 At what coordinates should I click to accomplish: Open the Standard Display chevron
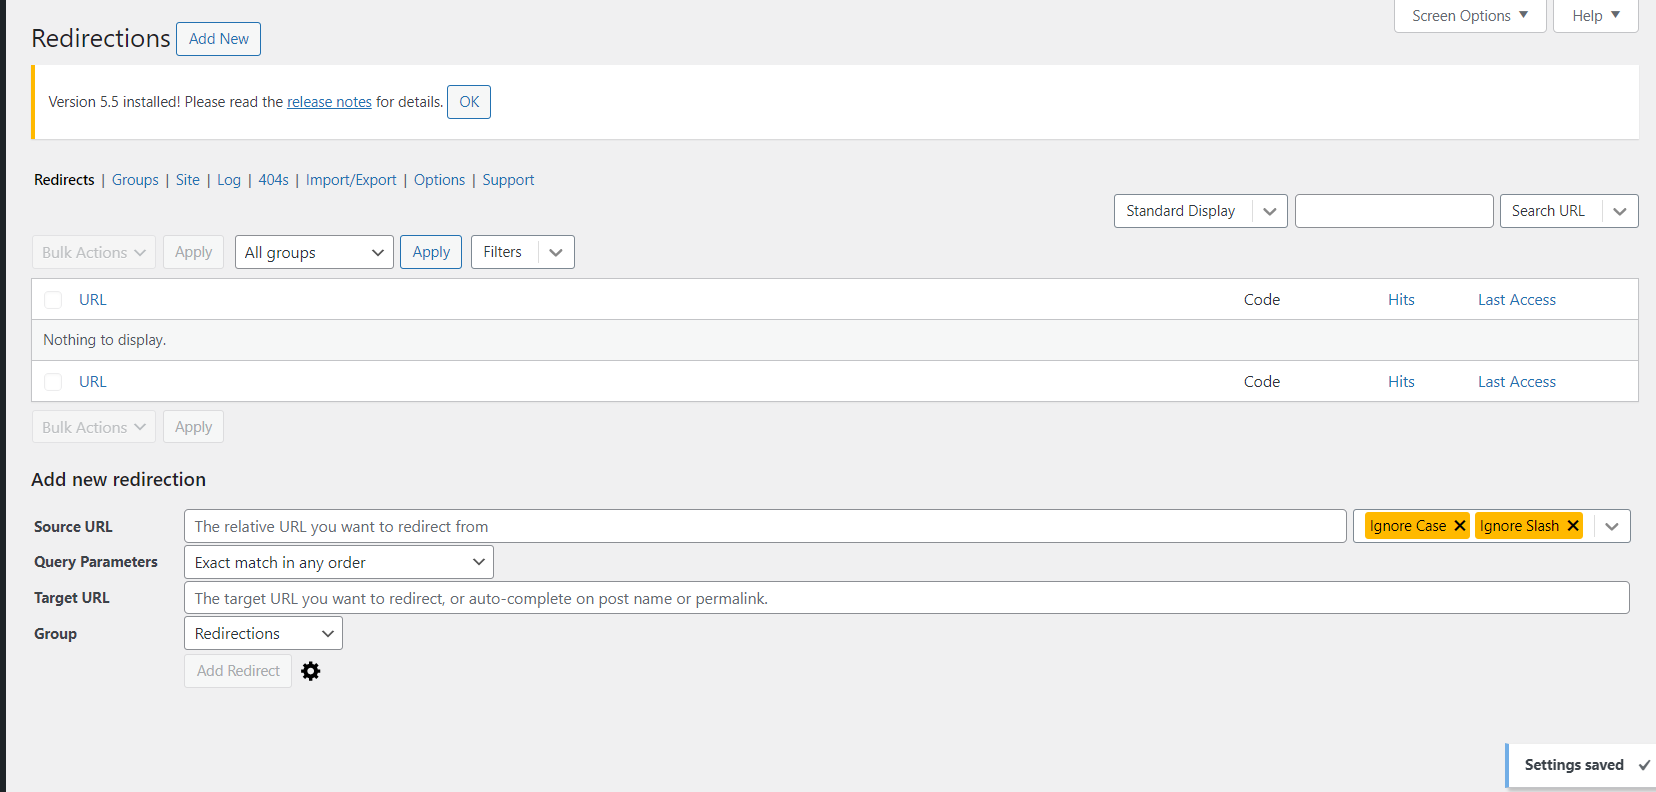pos(1269,211)
